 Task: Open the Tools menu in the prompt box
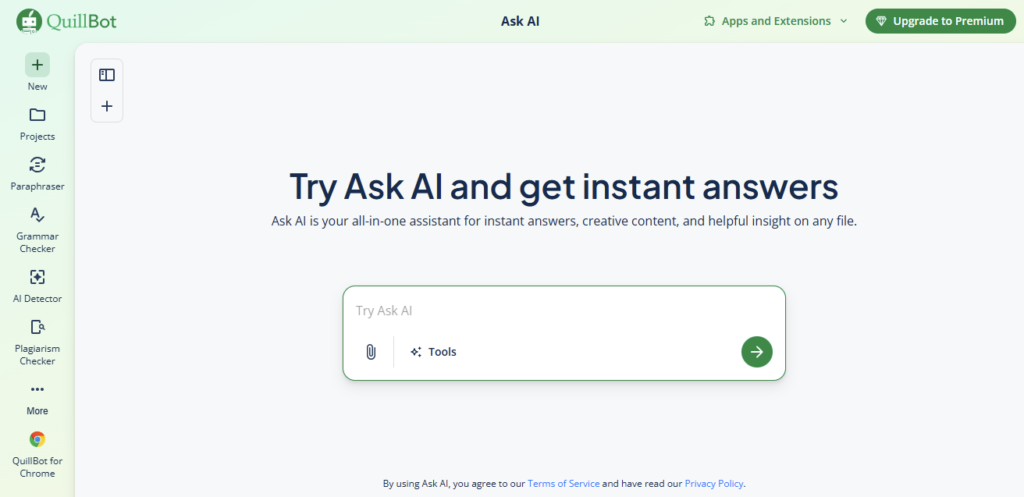(x=433, y=352)
